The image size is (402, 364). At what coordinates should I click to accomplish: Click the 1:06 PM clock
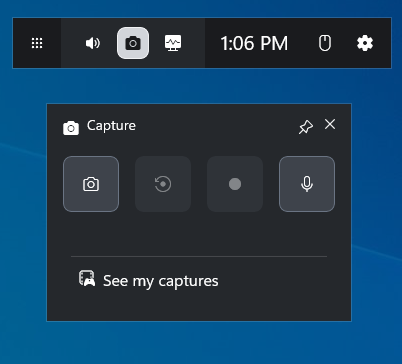(254, 43)
